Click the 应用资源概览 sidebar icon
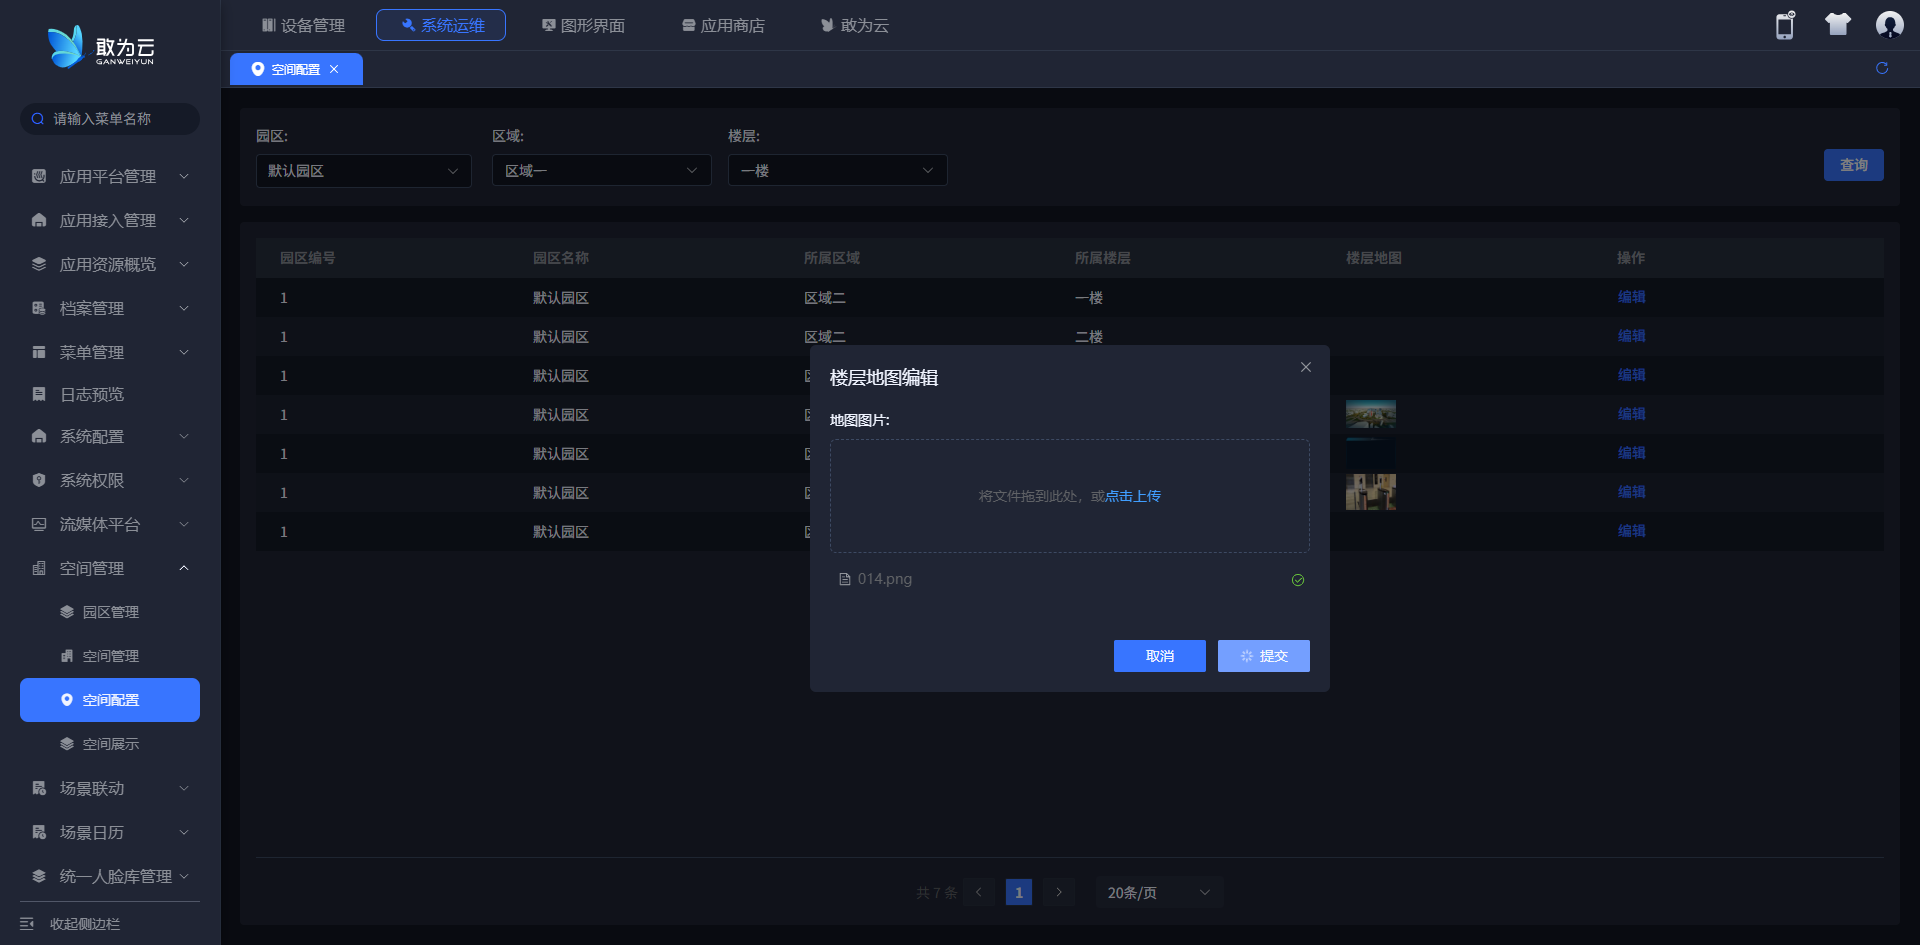The image size is (1920, 945). (39, 264)
